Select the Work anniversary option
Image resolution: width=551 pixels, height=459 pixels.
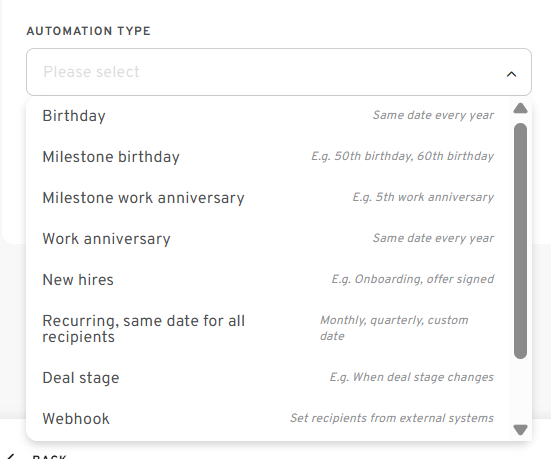[268, 239]
